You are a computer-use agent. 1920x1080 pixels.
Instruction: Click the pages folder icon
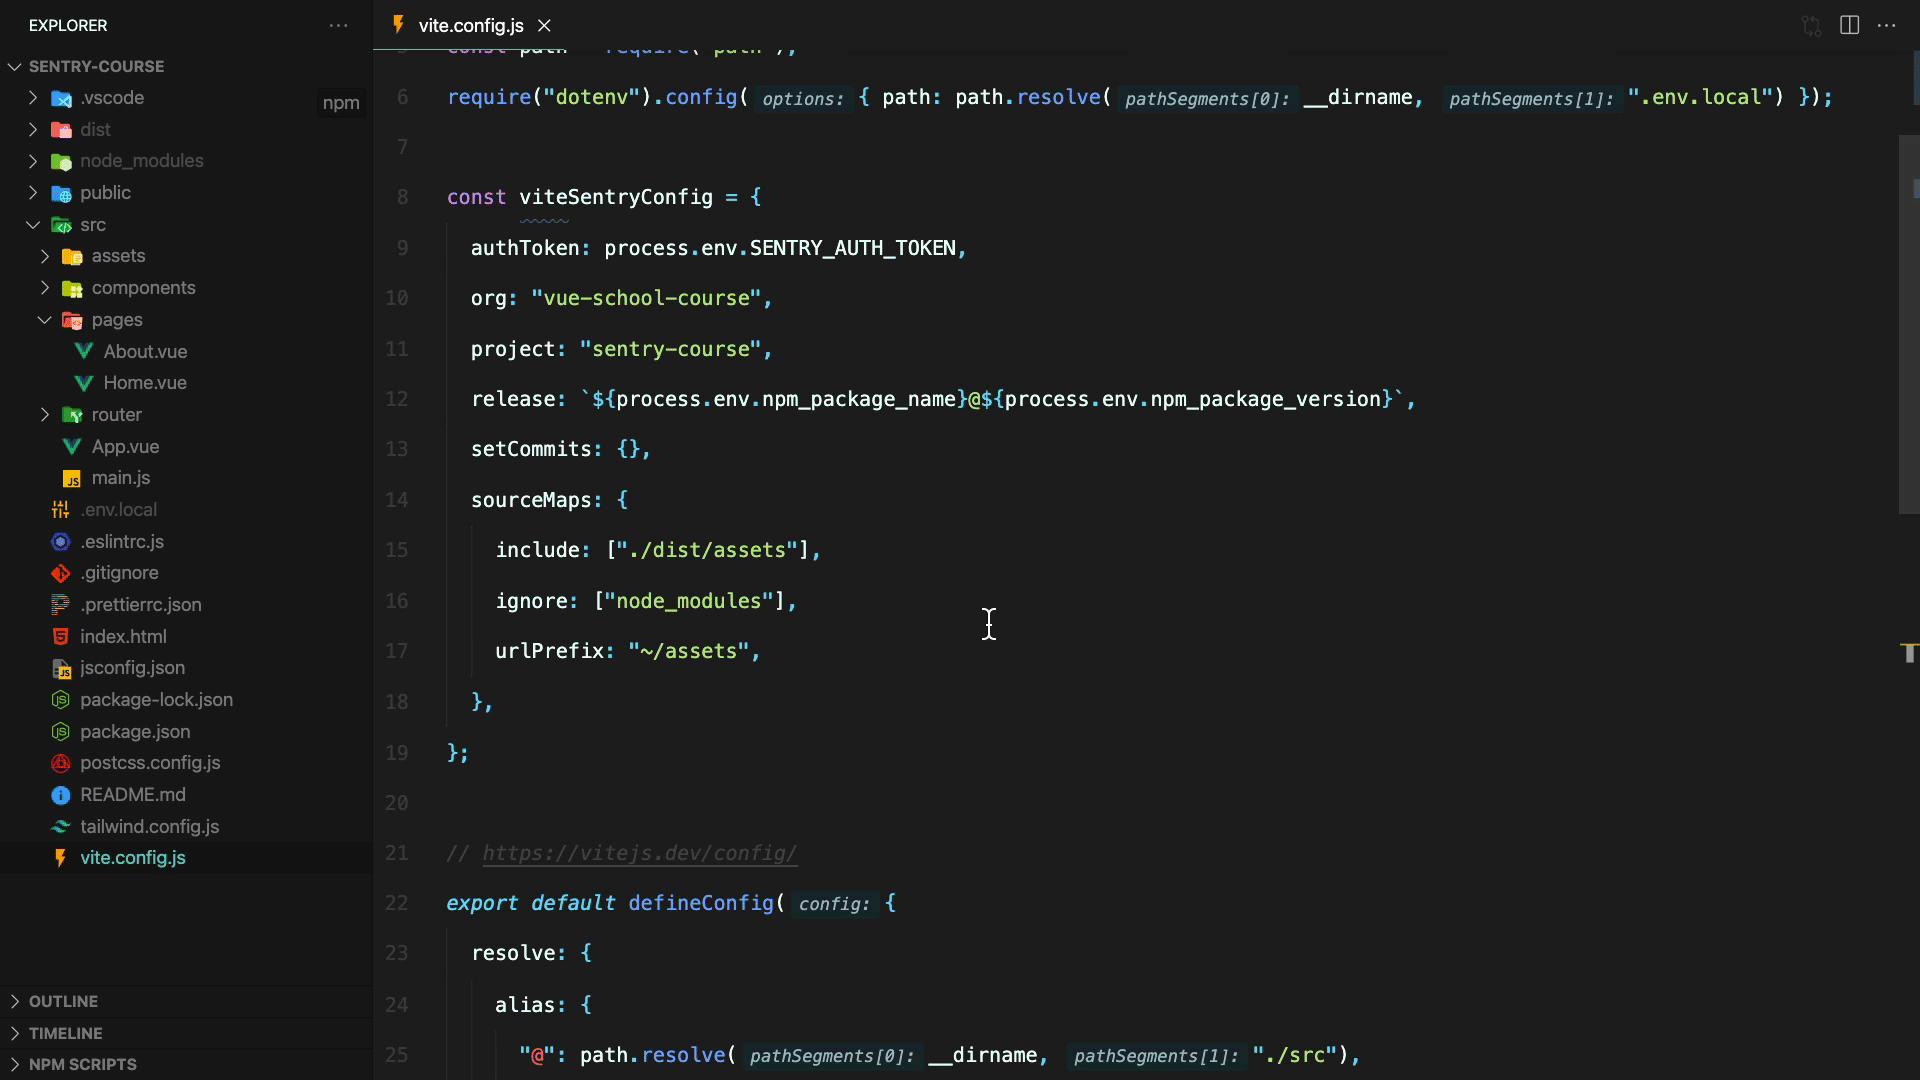click(72, 320)
